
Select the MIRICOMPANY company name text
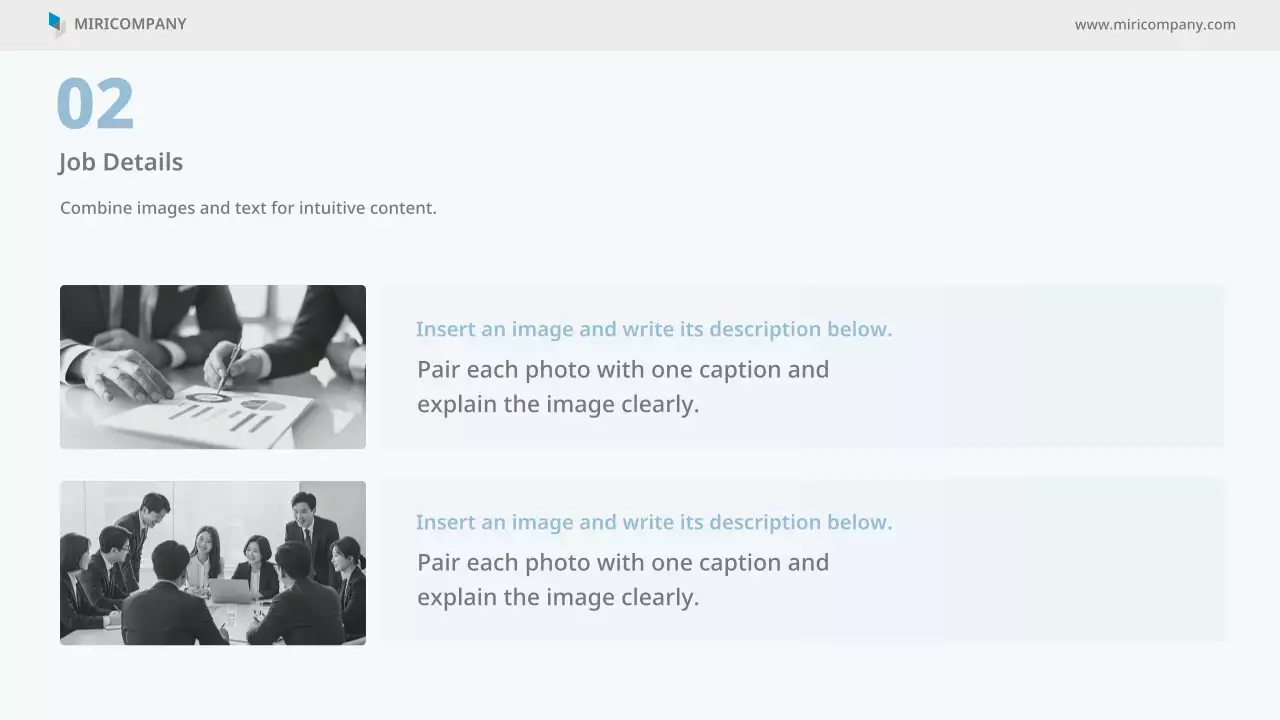click(x=130, y=24)
